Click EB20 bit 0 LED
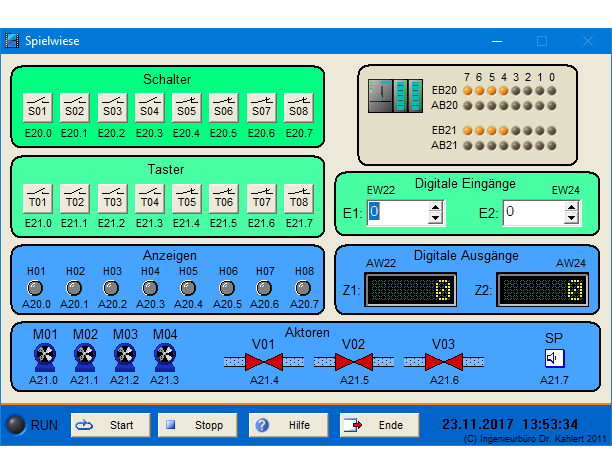Viewport: 612px width, 471px height. 552,91
